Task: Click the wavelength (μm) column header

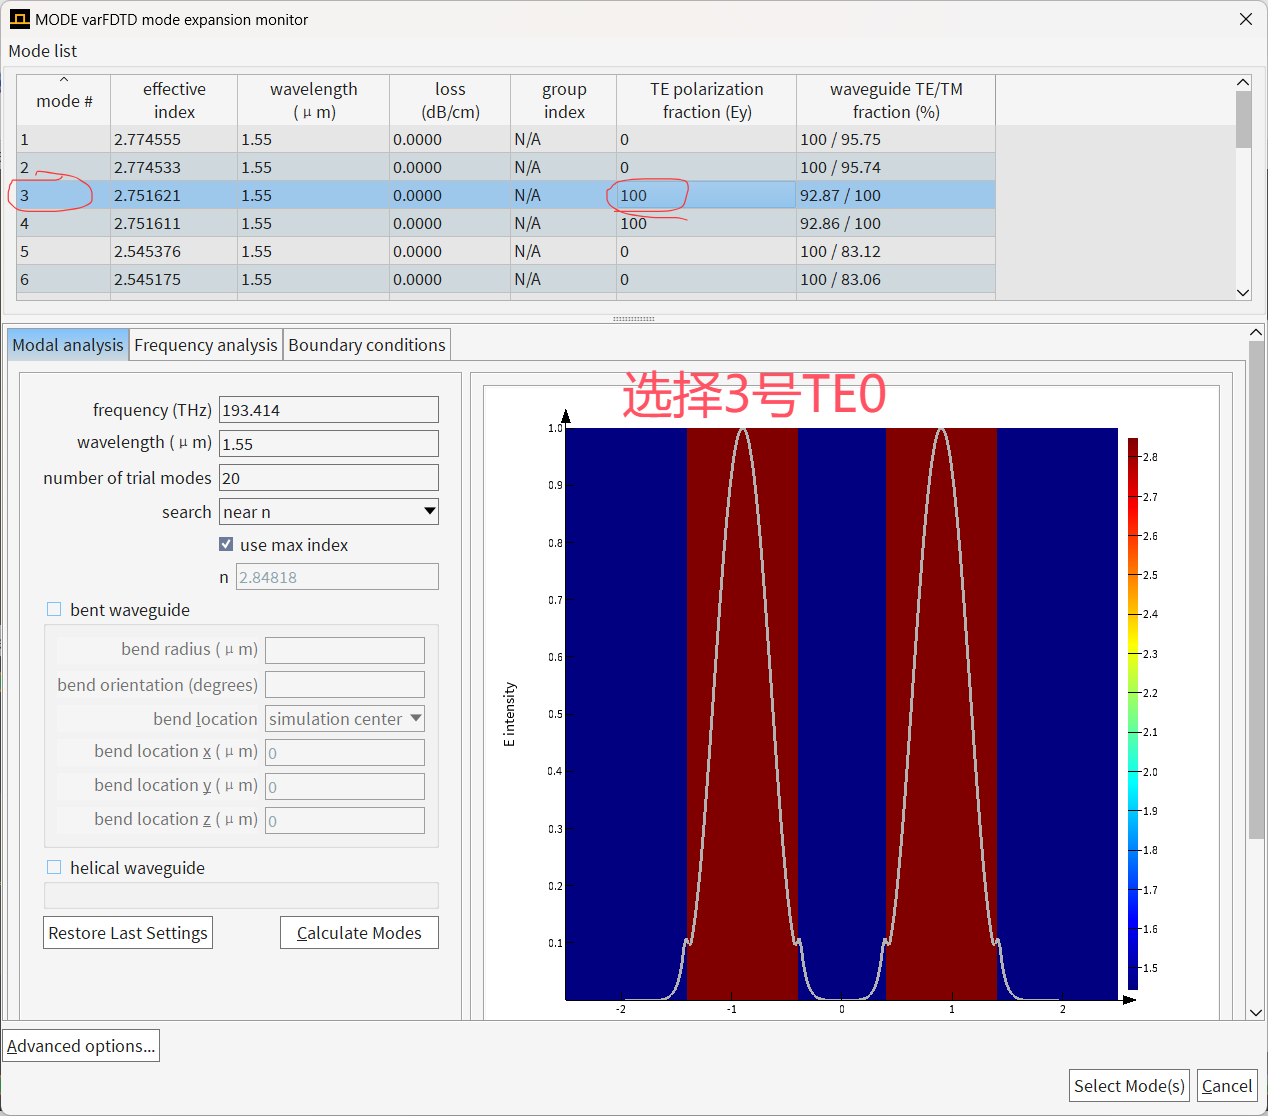Action: (314, 101)
